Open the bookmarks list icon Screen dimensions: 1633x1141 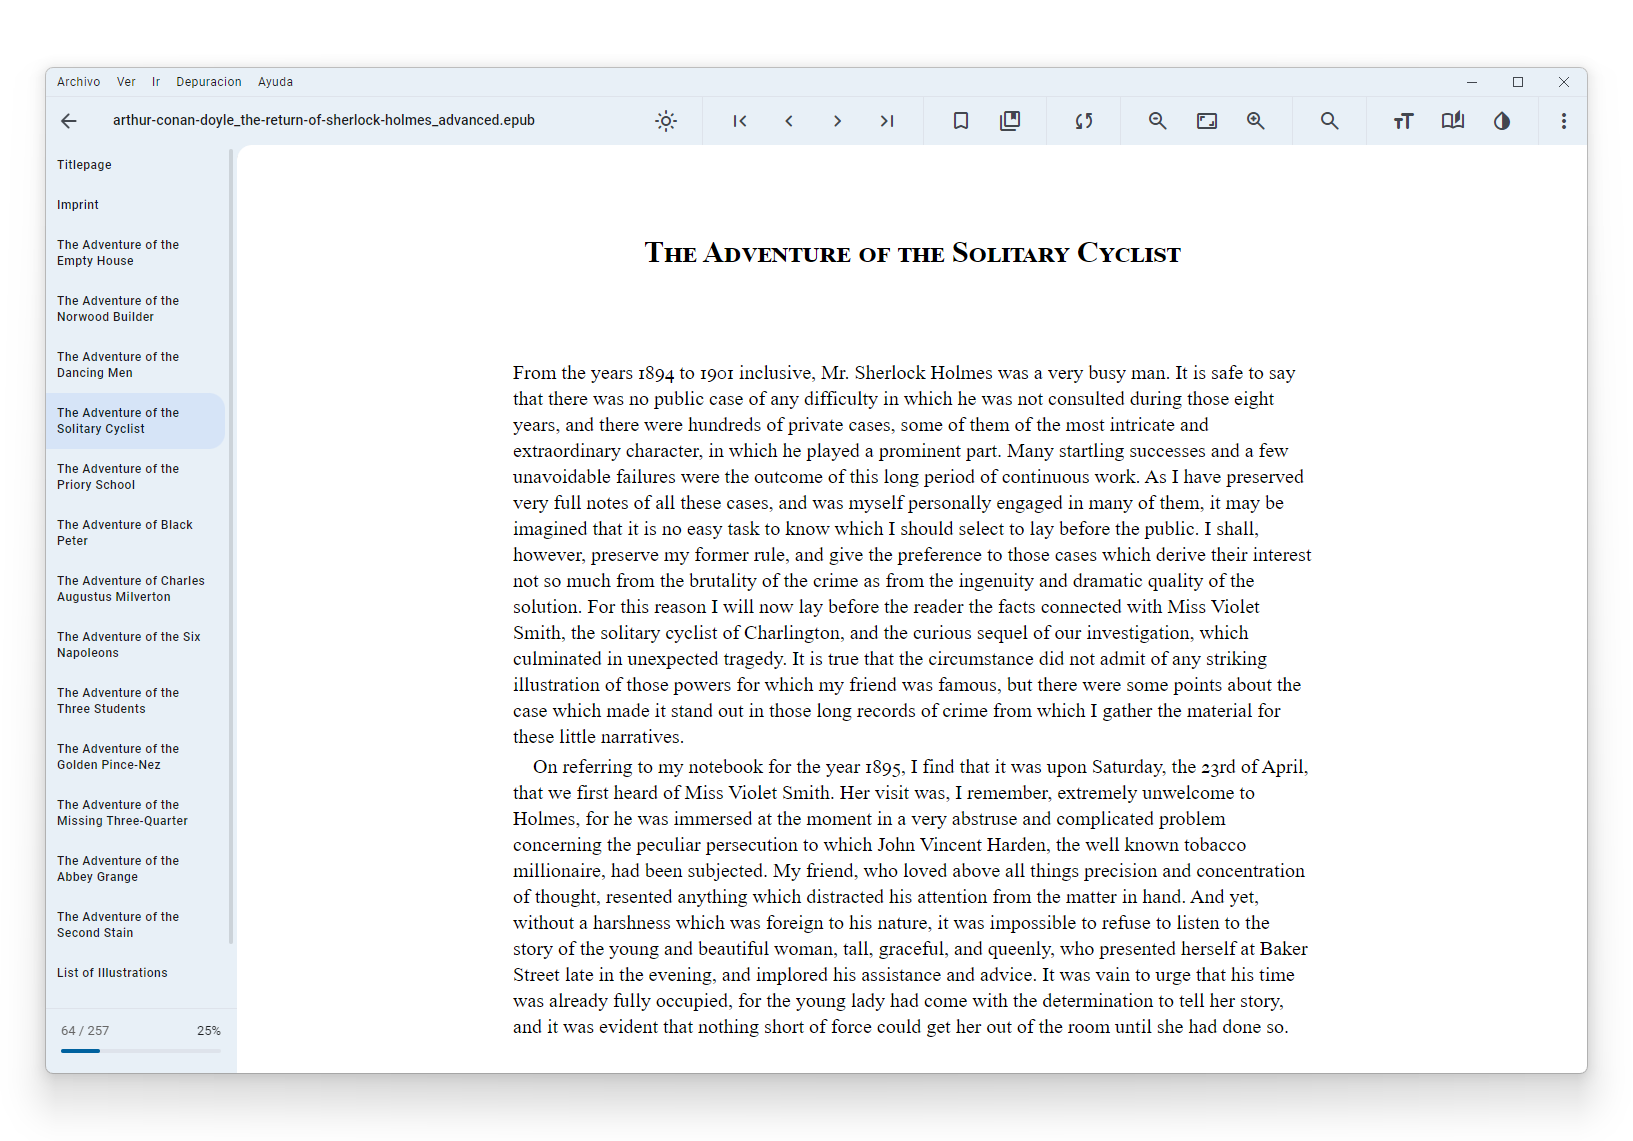[1010, 120]
